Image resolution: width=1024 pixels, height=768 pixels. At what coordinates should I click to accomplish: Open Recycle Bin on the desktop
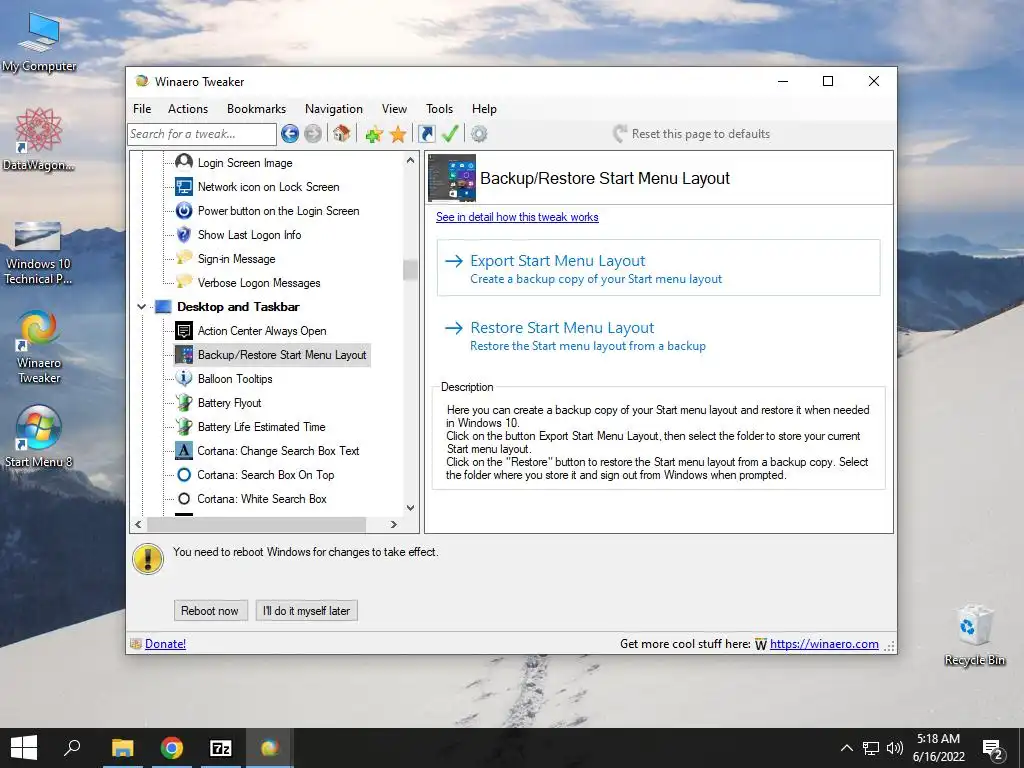pos(974,635)
